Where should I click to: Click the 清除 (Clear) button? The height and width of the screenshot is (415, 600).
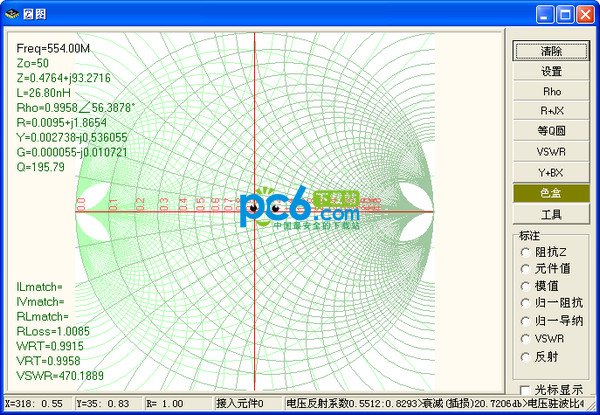[551, 51]
